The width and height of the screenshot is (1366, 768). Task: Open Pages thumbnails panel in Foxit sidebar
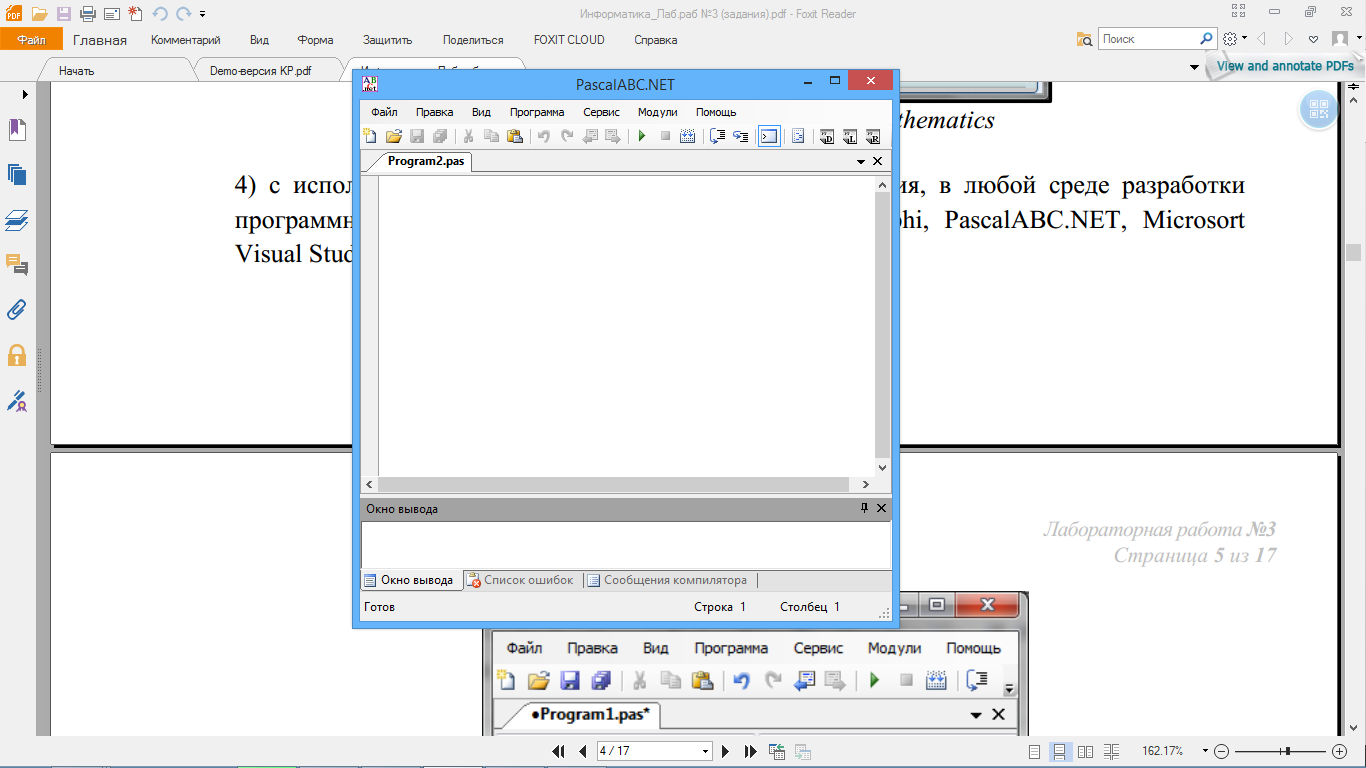pyautogui.click(x=17, y=175)
